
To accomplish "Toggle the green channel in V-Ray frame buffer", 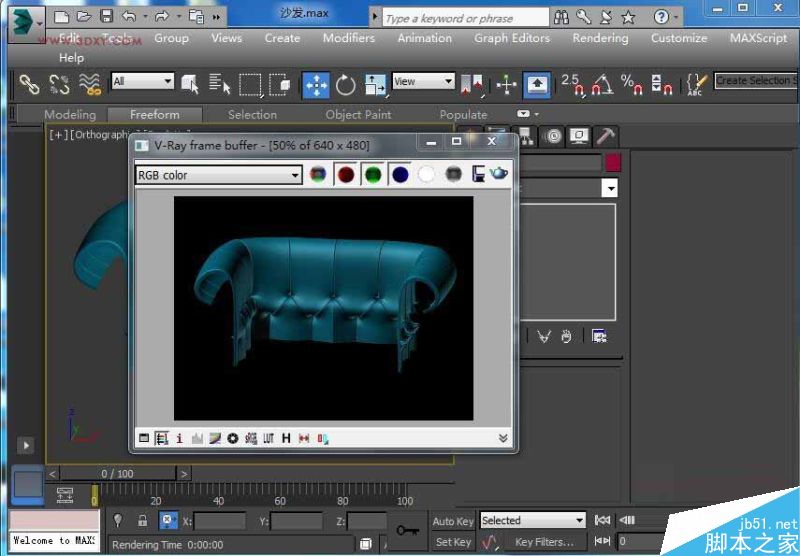I will [x=372, y=175].
